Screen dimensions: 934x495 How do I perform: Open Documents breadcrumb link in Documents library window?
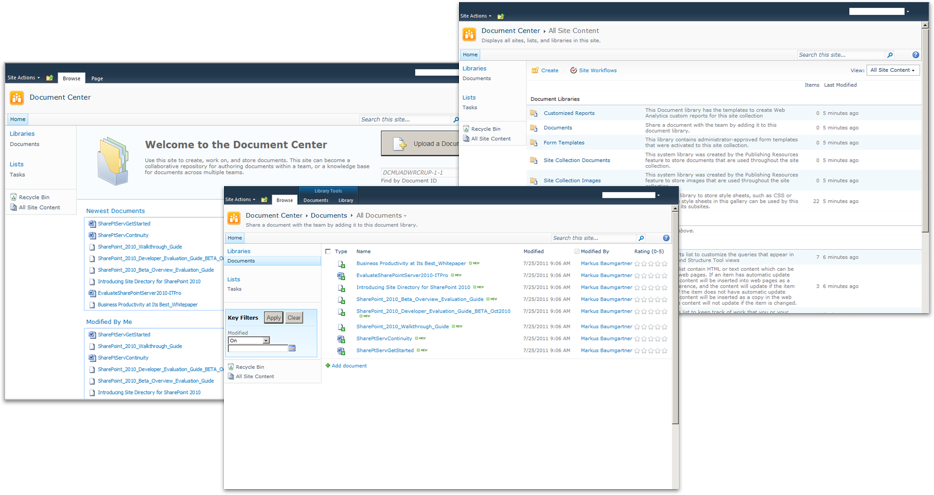[x=329, y=216]
